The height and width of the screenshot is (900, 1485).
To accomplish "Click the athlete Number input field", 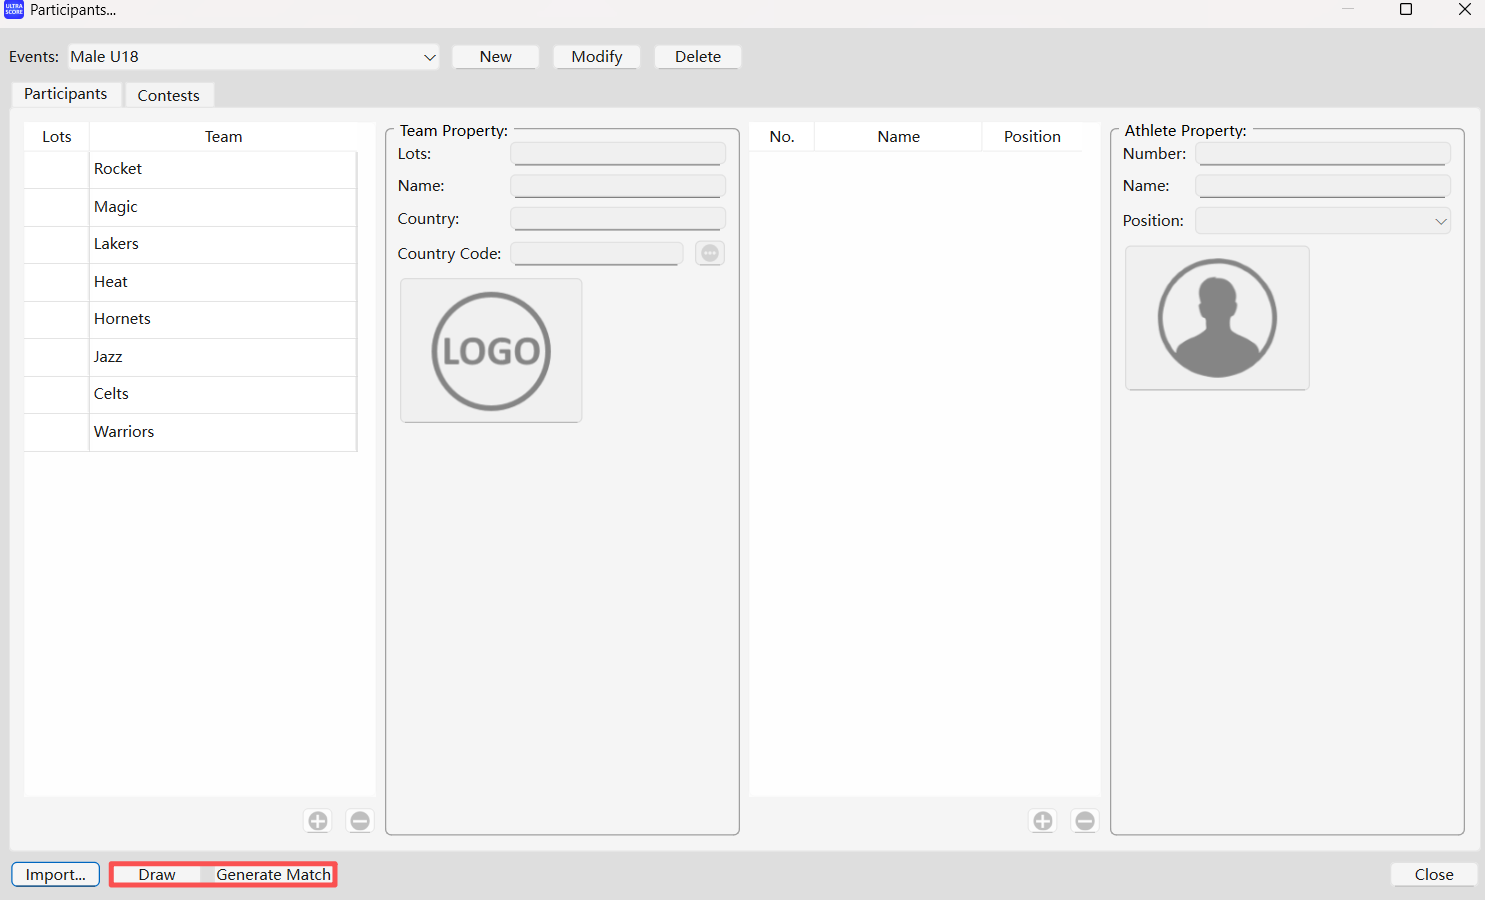I will pos(1322,154).
